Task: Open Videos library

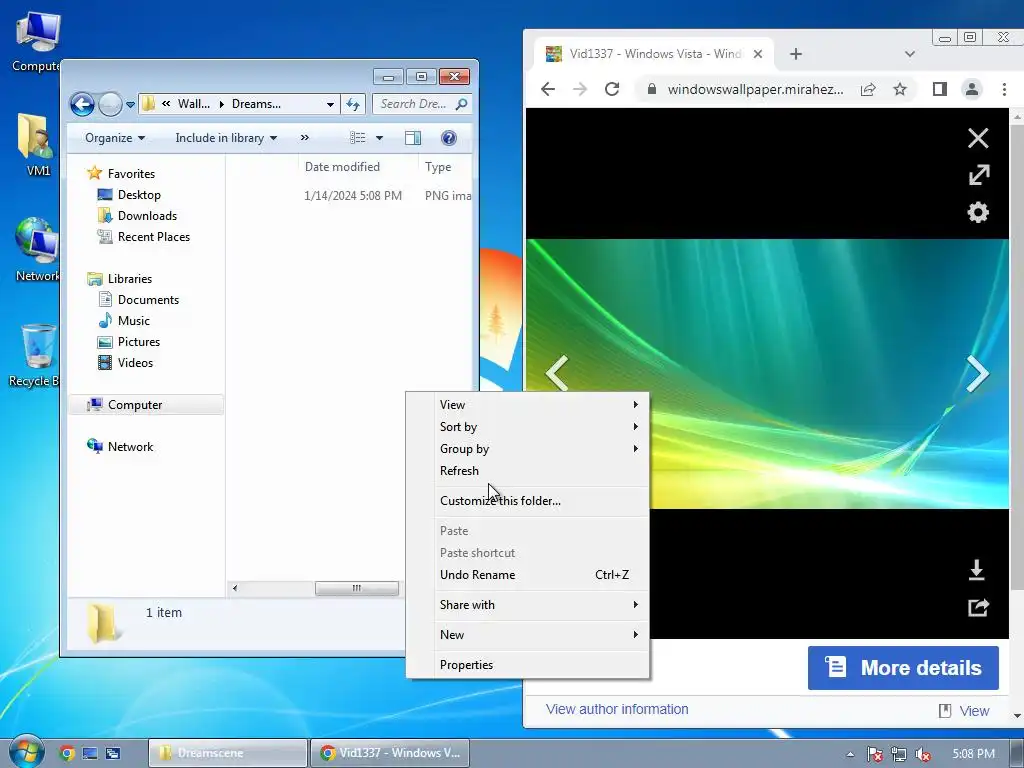Action: (x=135, y=362)
